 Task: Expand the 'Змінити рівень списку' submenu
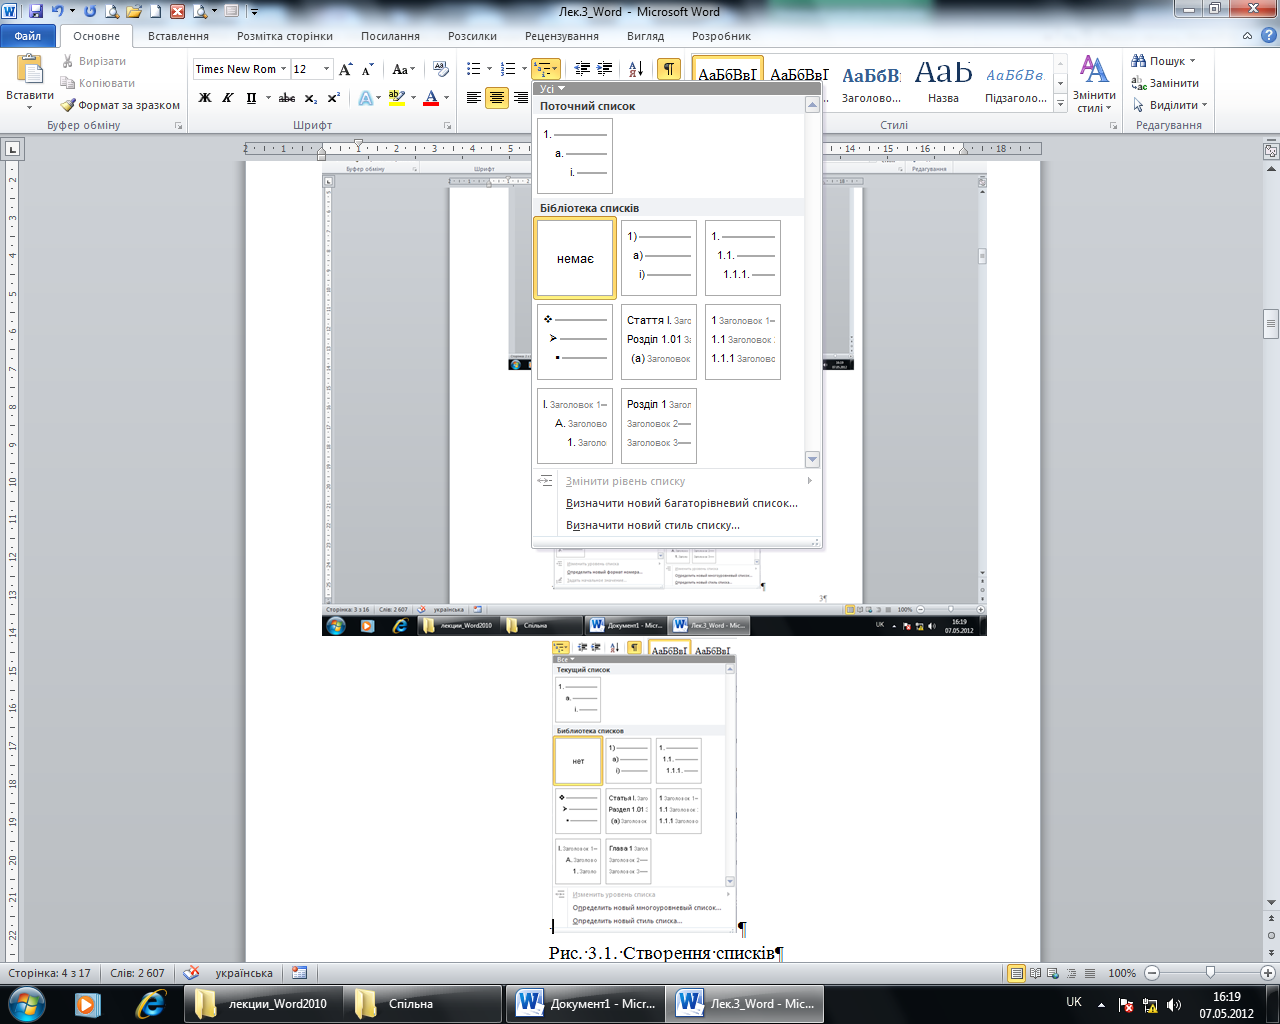point(676,481)
